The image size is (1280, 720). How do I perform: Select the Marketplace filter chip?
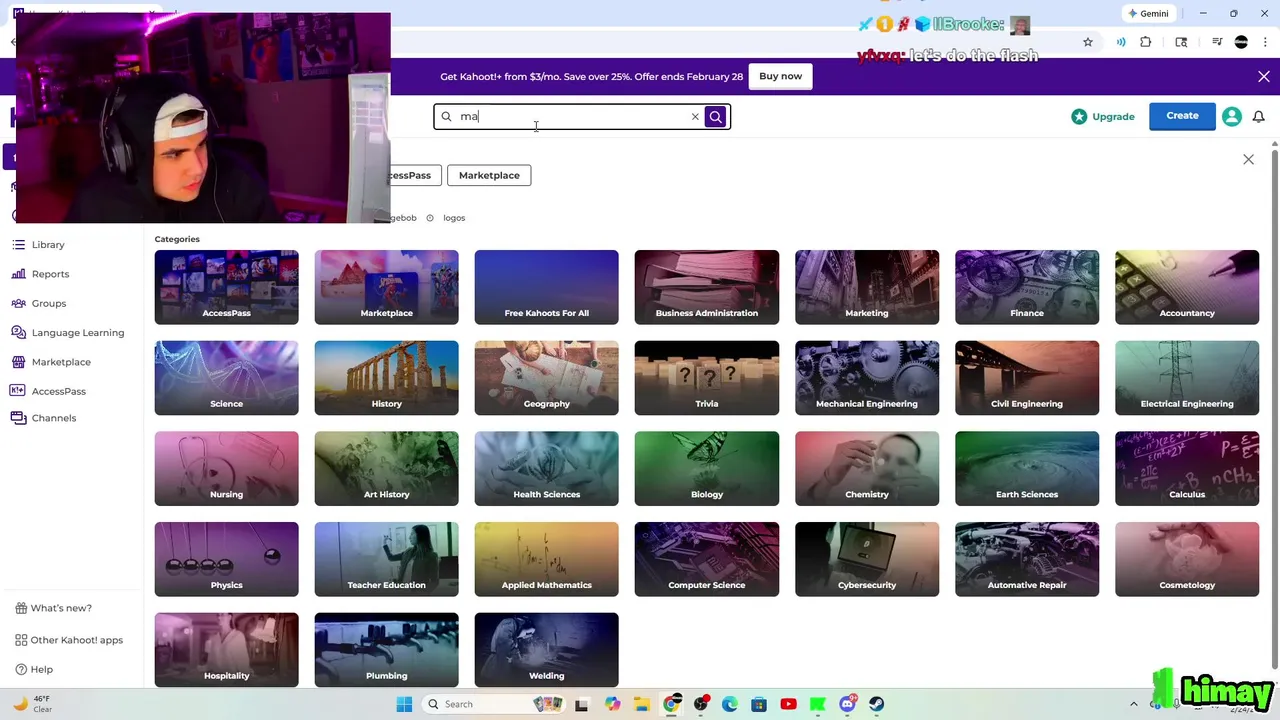489,175
